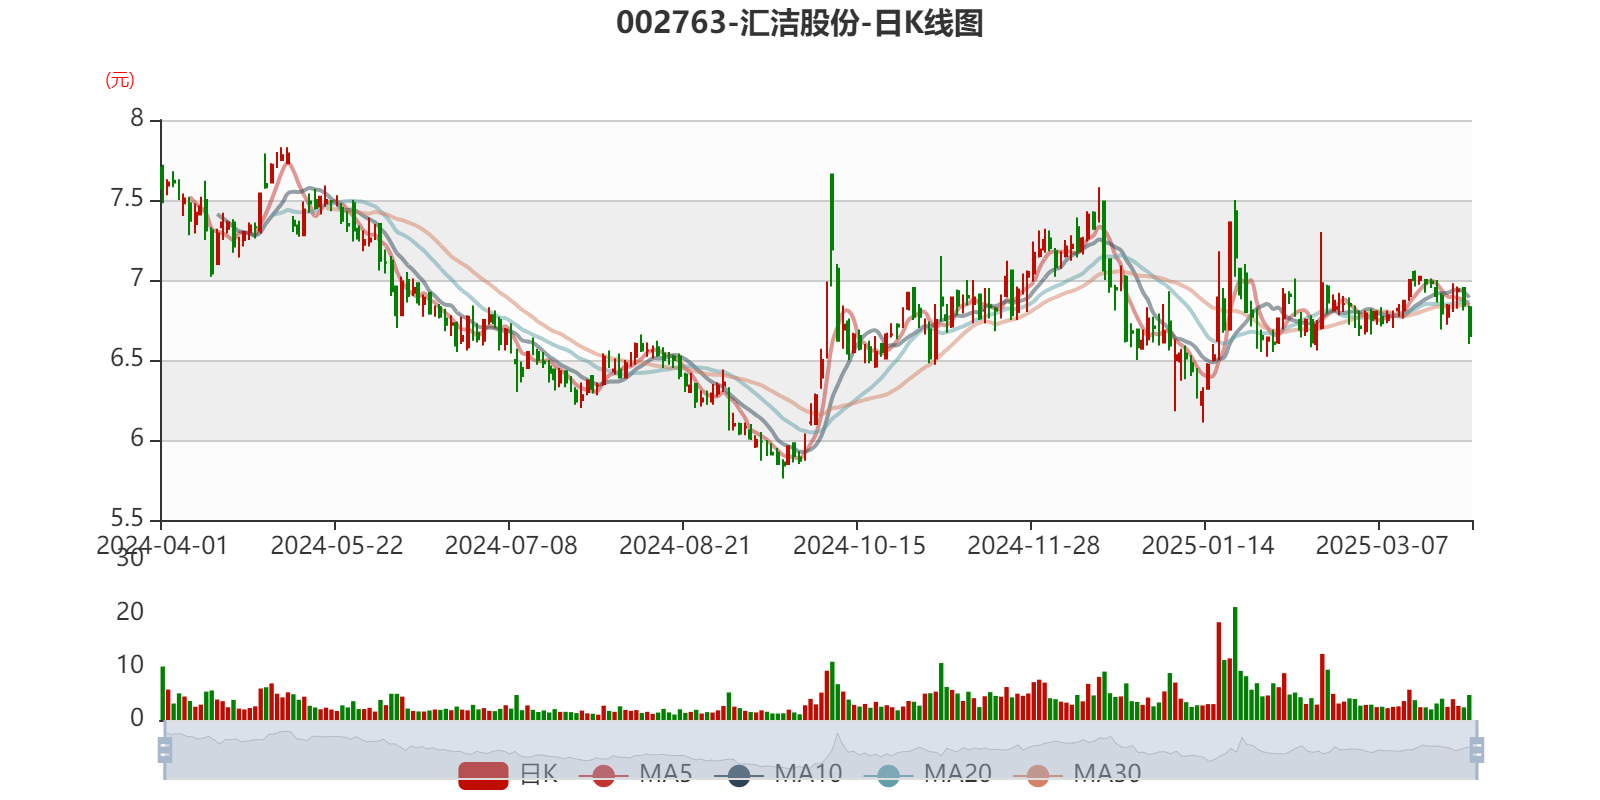This screenshot has width=1600, height=800.
Task: Click x-axis date label 2024-05-22
Action: coord(337,546)
